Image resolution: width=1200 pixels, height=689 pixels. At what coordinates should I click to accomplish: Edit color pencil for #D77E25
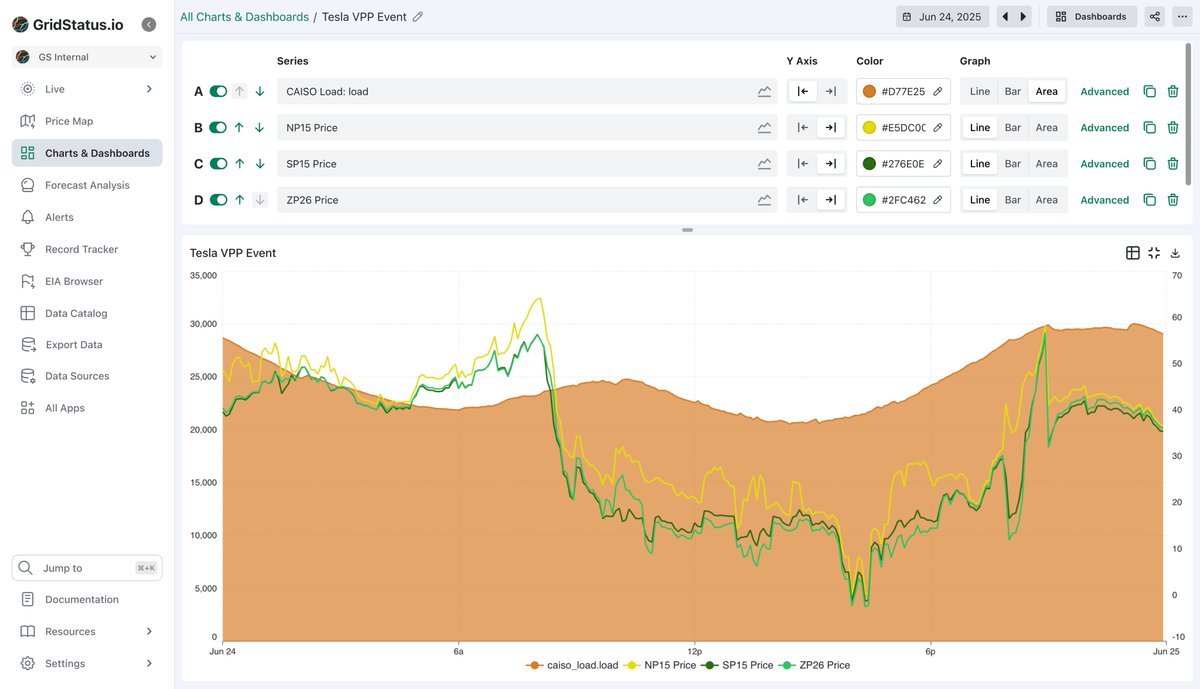click(937, 91)
